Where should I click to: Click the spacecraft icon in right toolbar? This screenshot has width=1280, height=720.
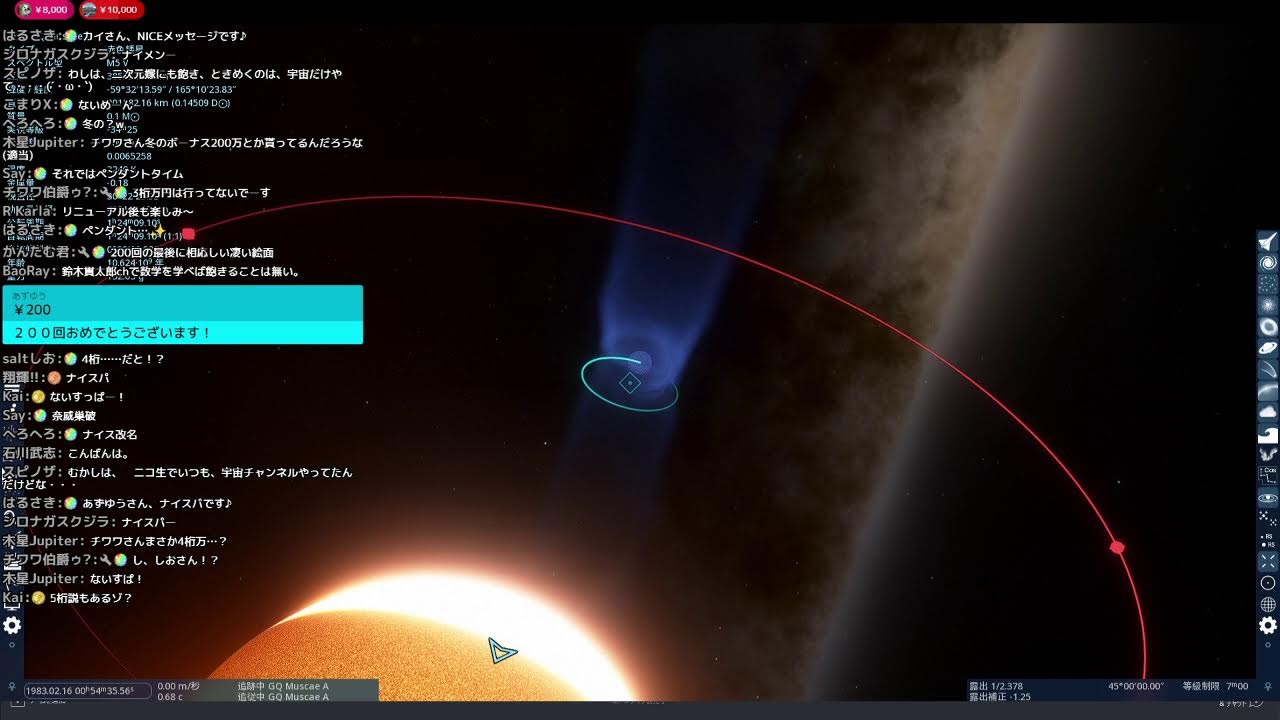point(1267,242)
